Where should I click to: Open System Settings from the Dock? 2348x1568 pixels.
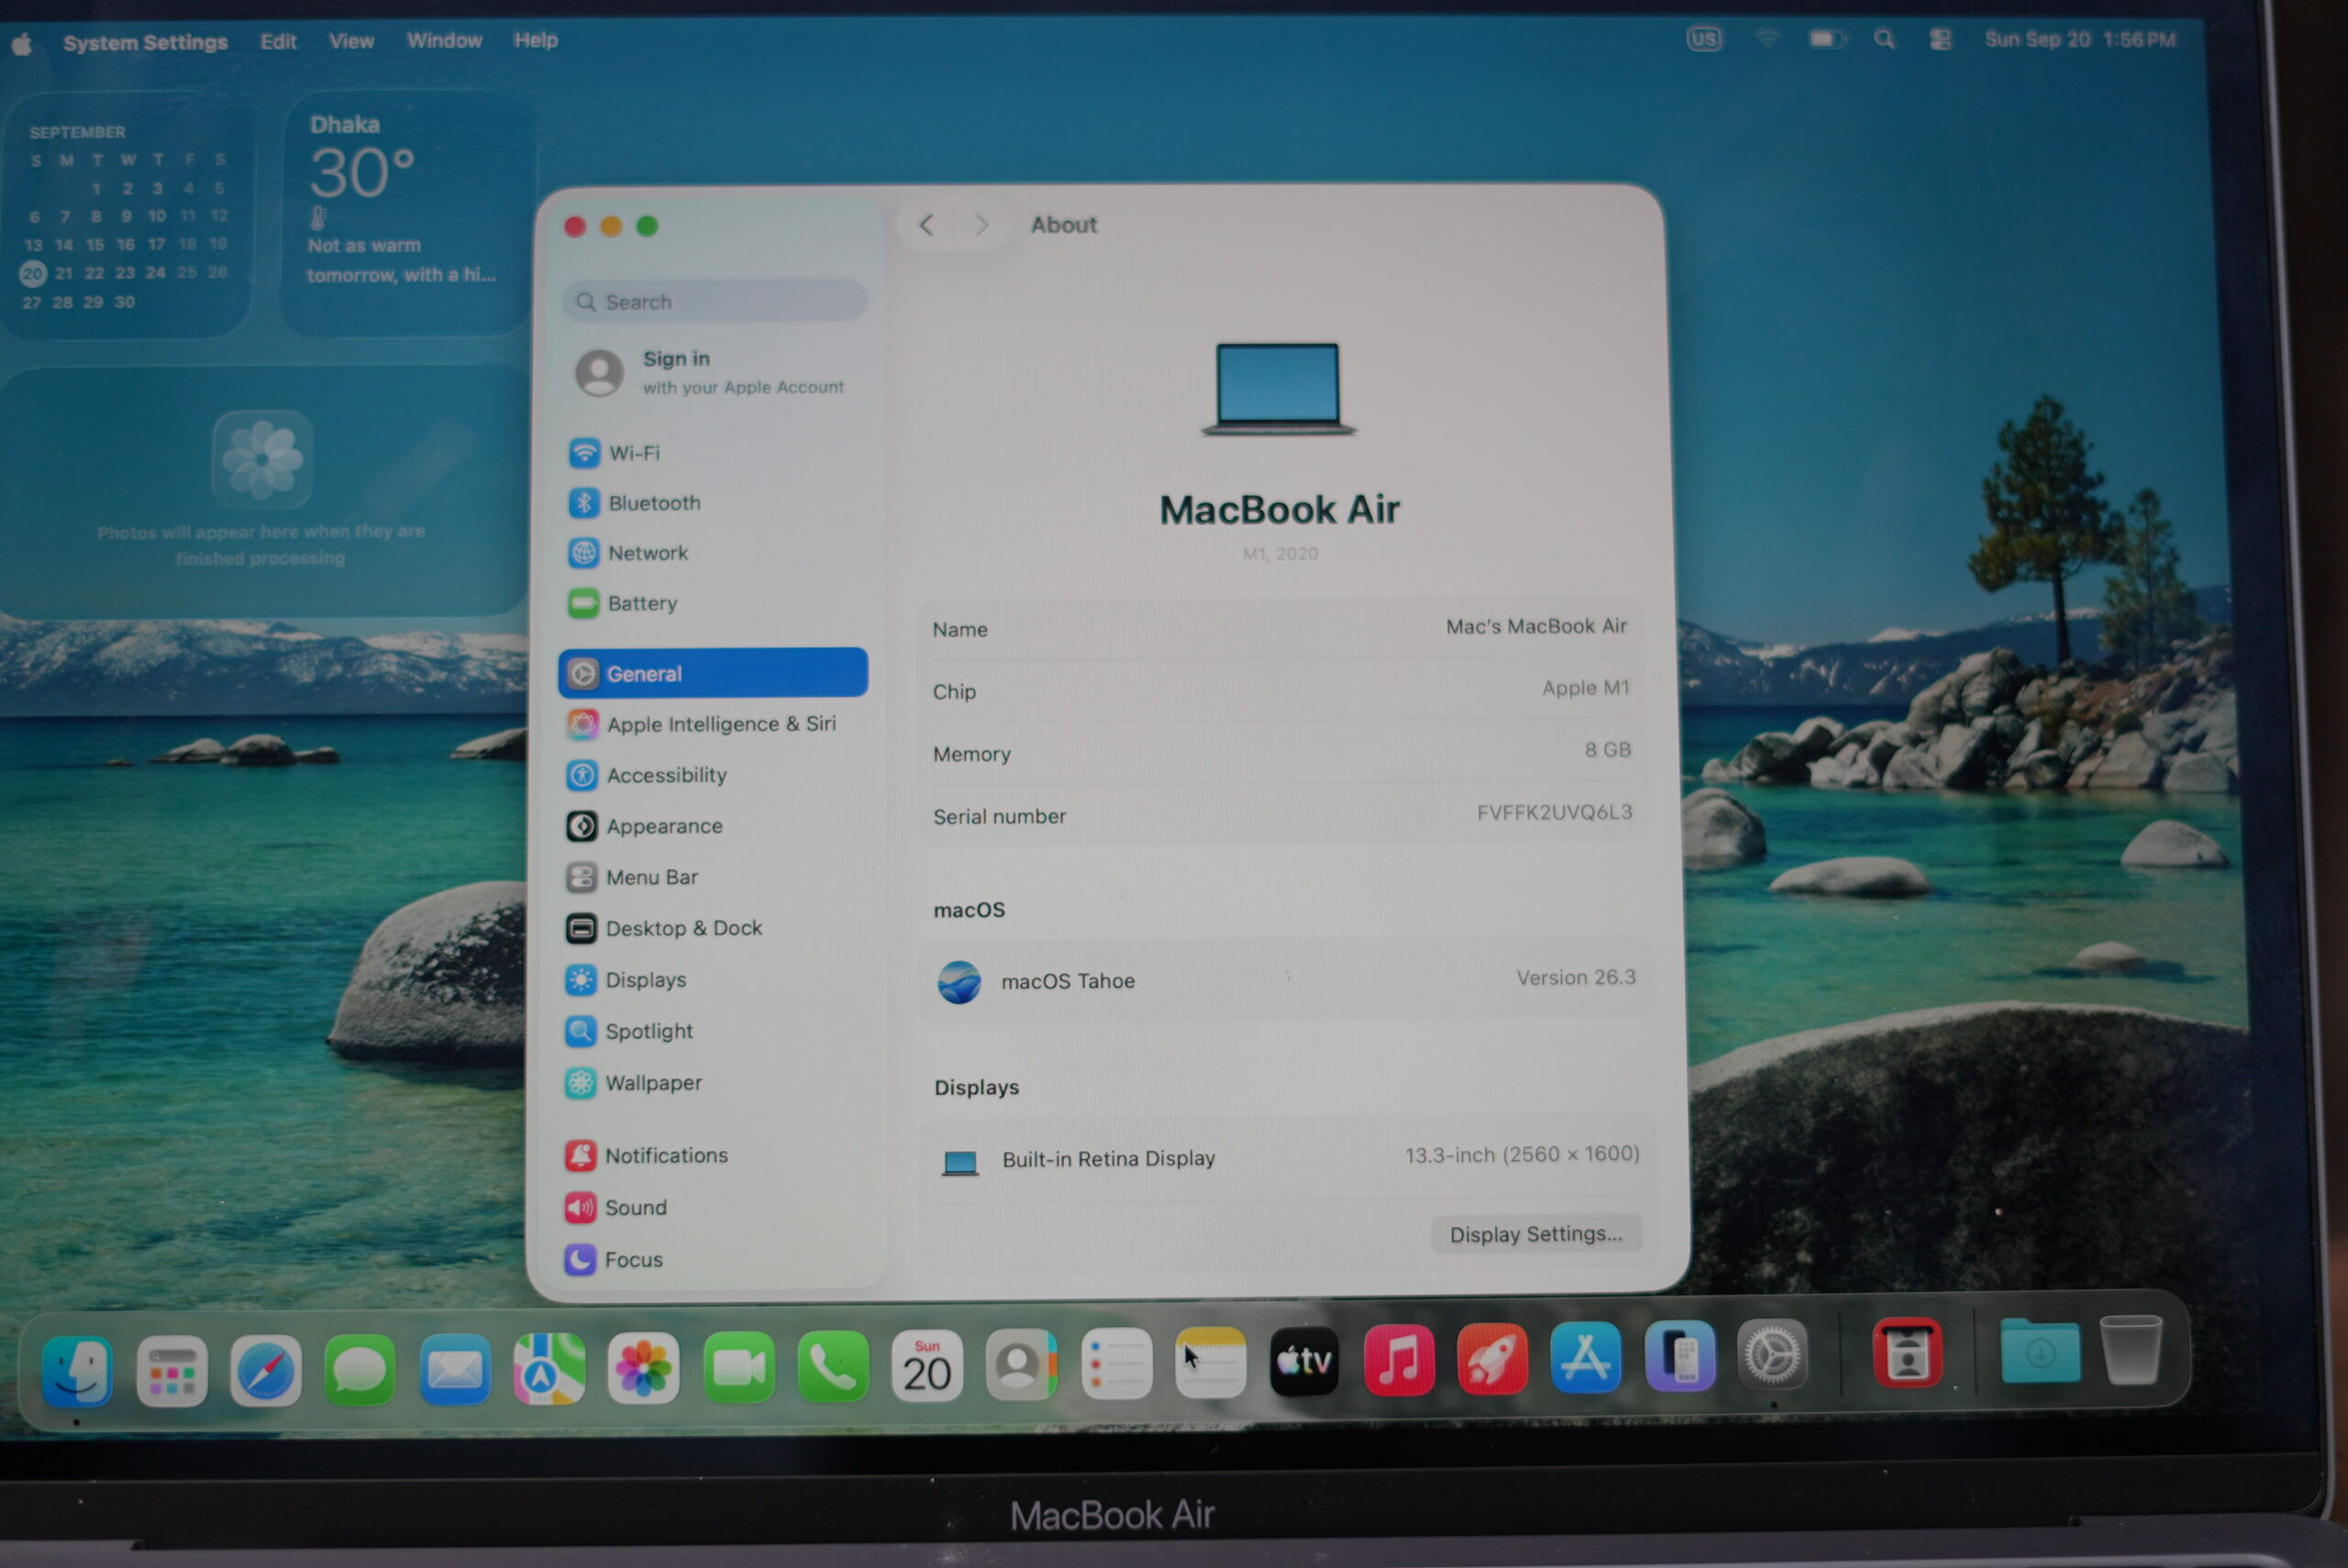pyautogui.click(x=1773, y=1354)
